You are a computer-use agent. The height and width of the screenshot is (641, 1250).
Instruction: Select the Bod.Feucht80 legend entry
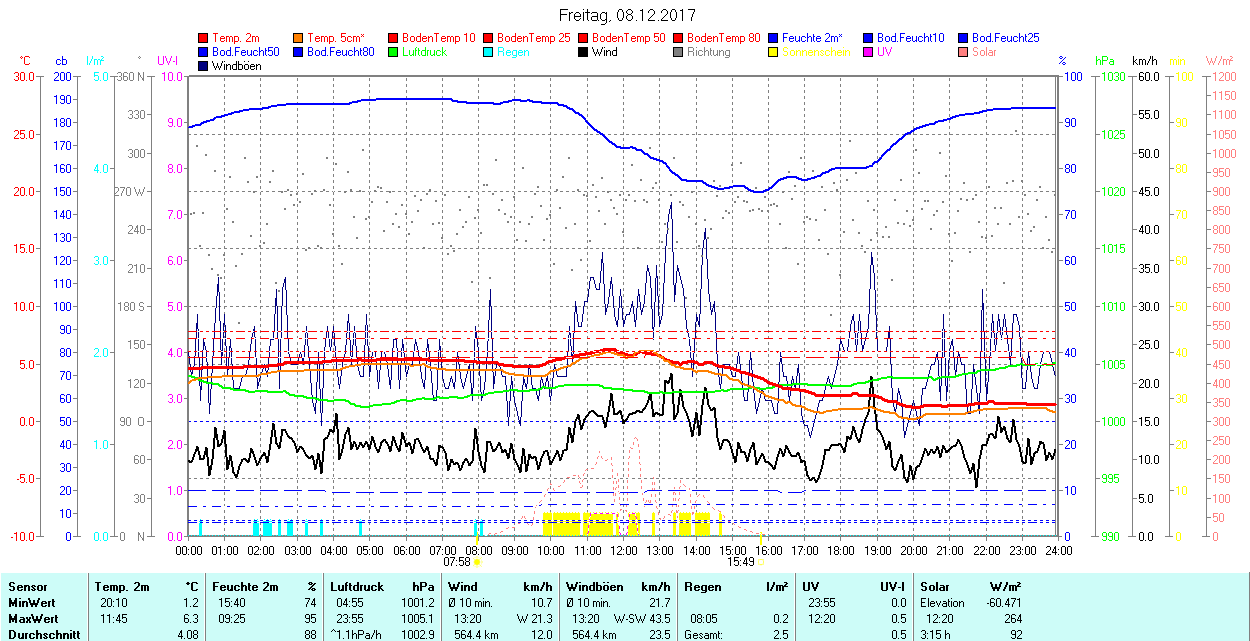click(x=340, y=52)
